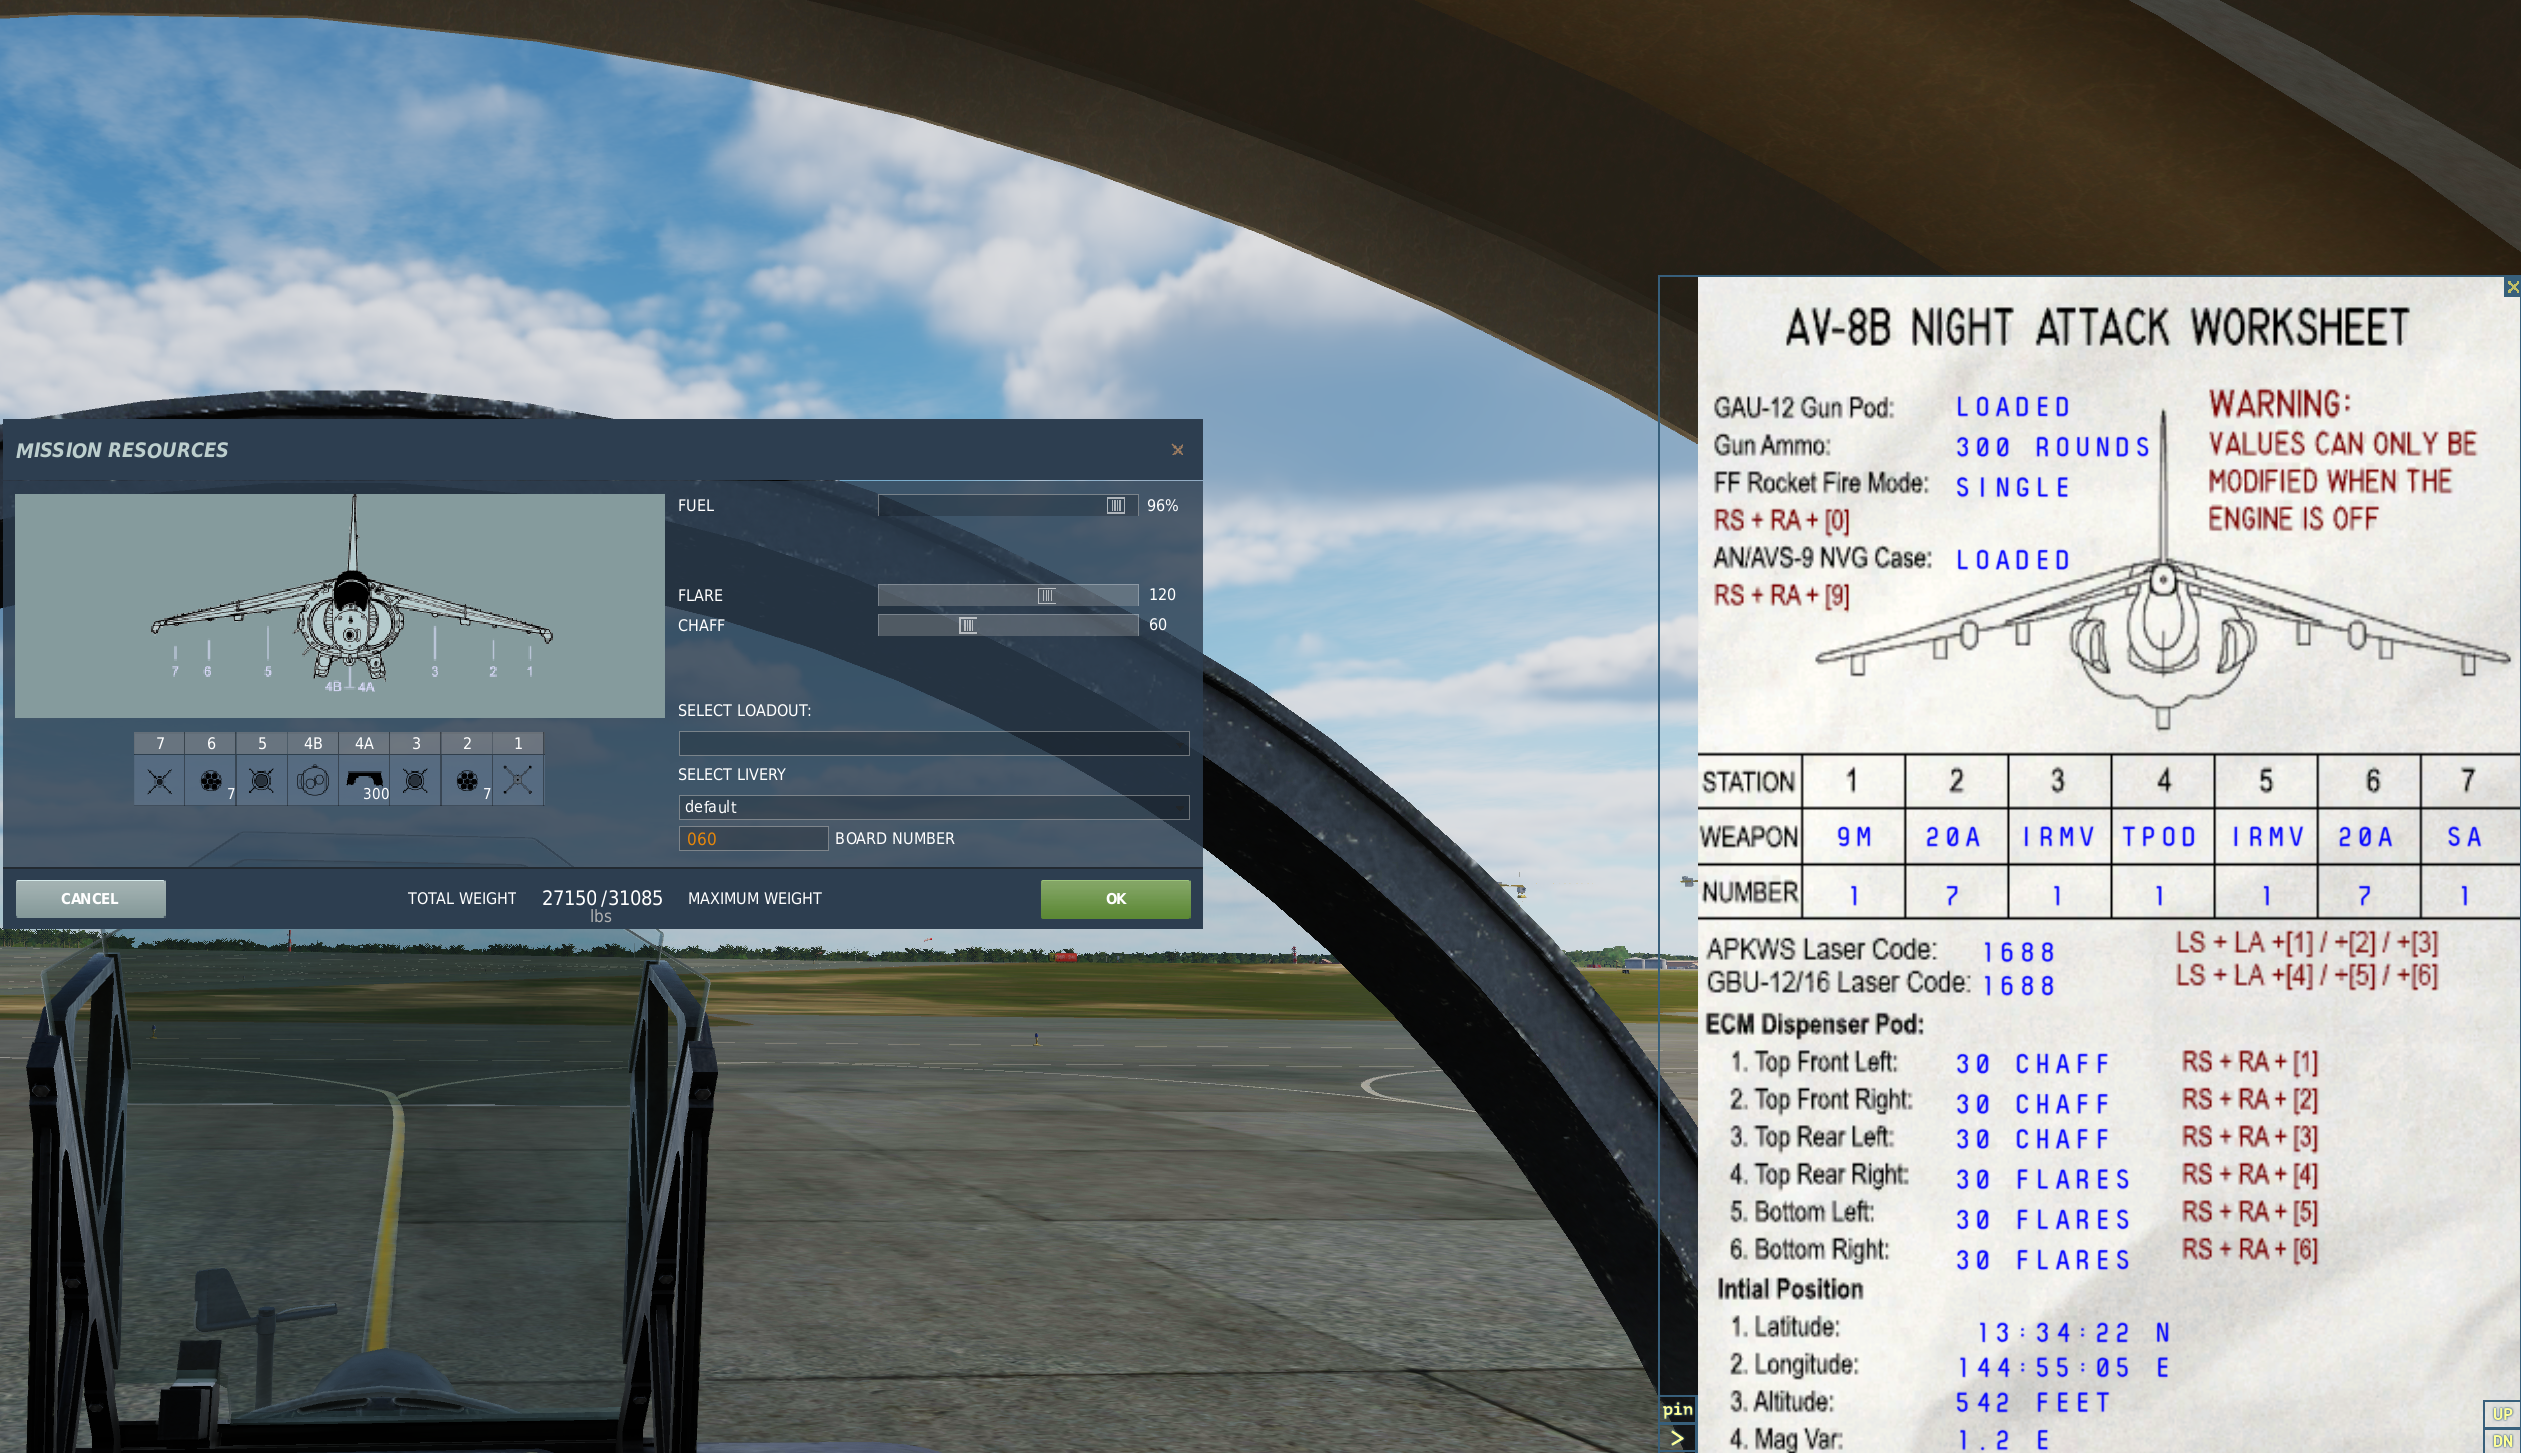Click longitude value '144:55:05 E'

click(x=2064, y=1368)
